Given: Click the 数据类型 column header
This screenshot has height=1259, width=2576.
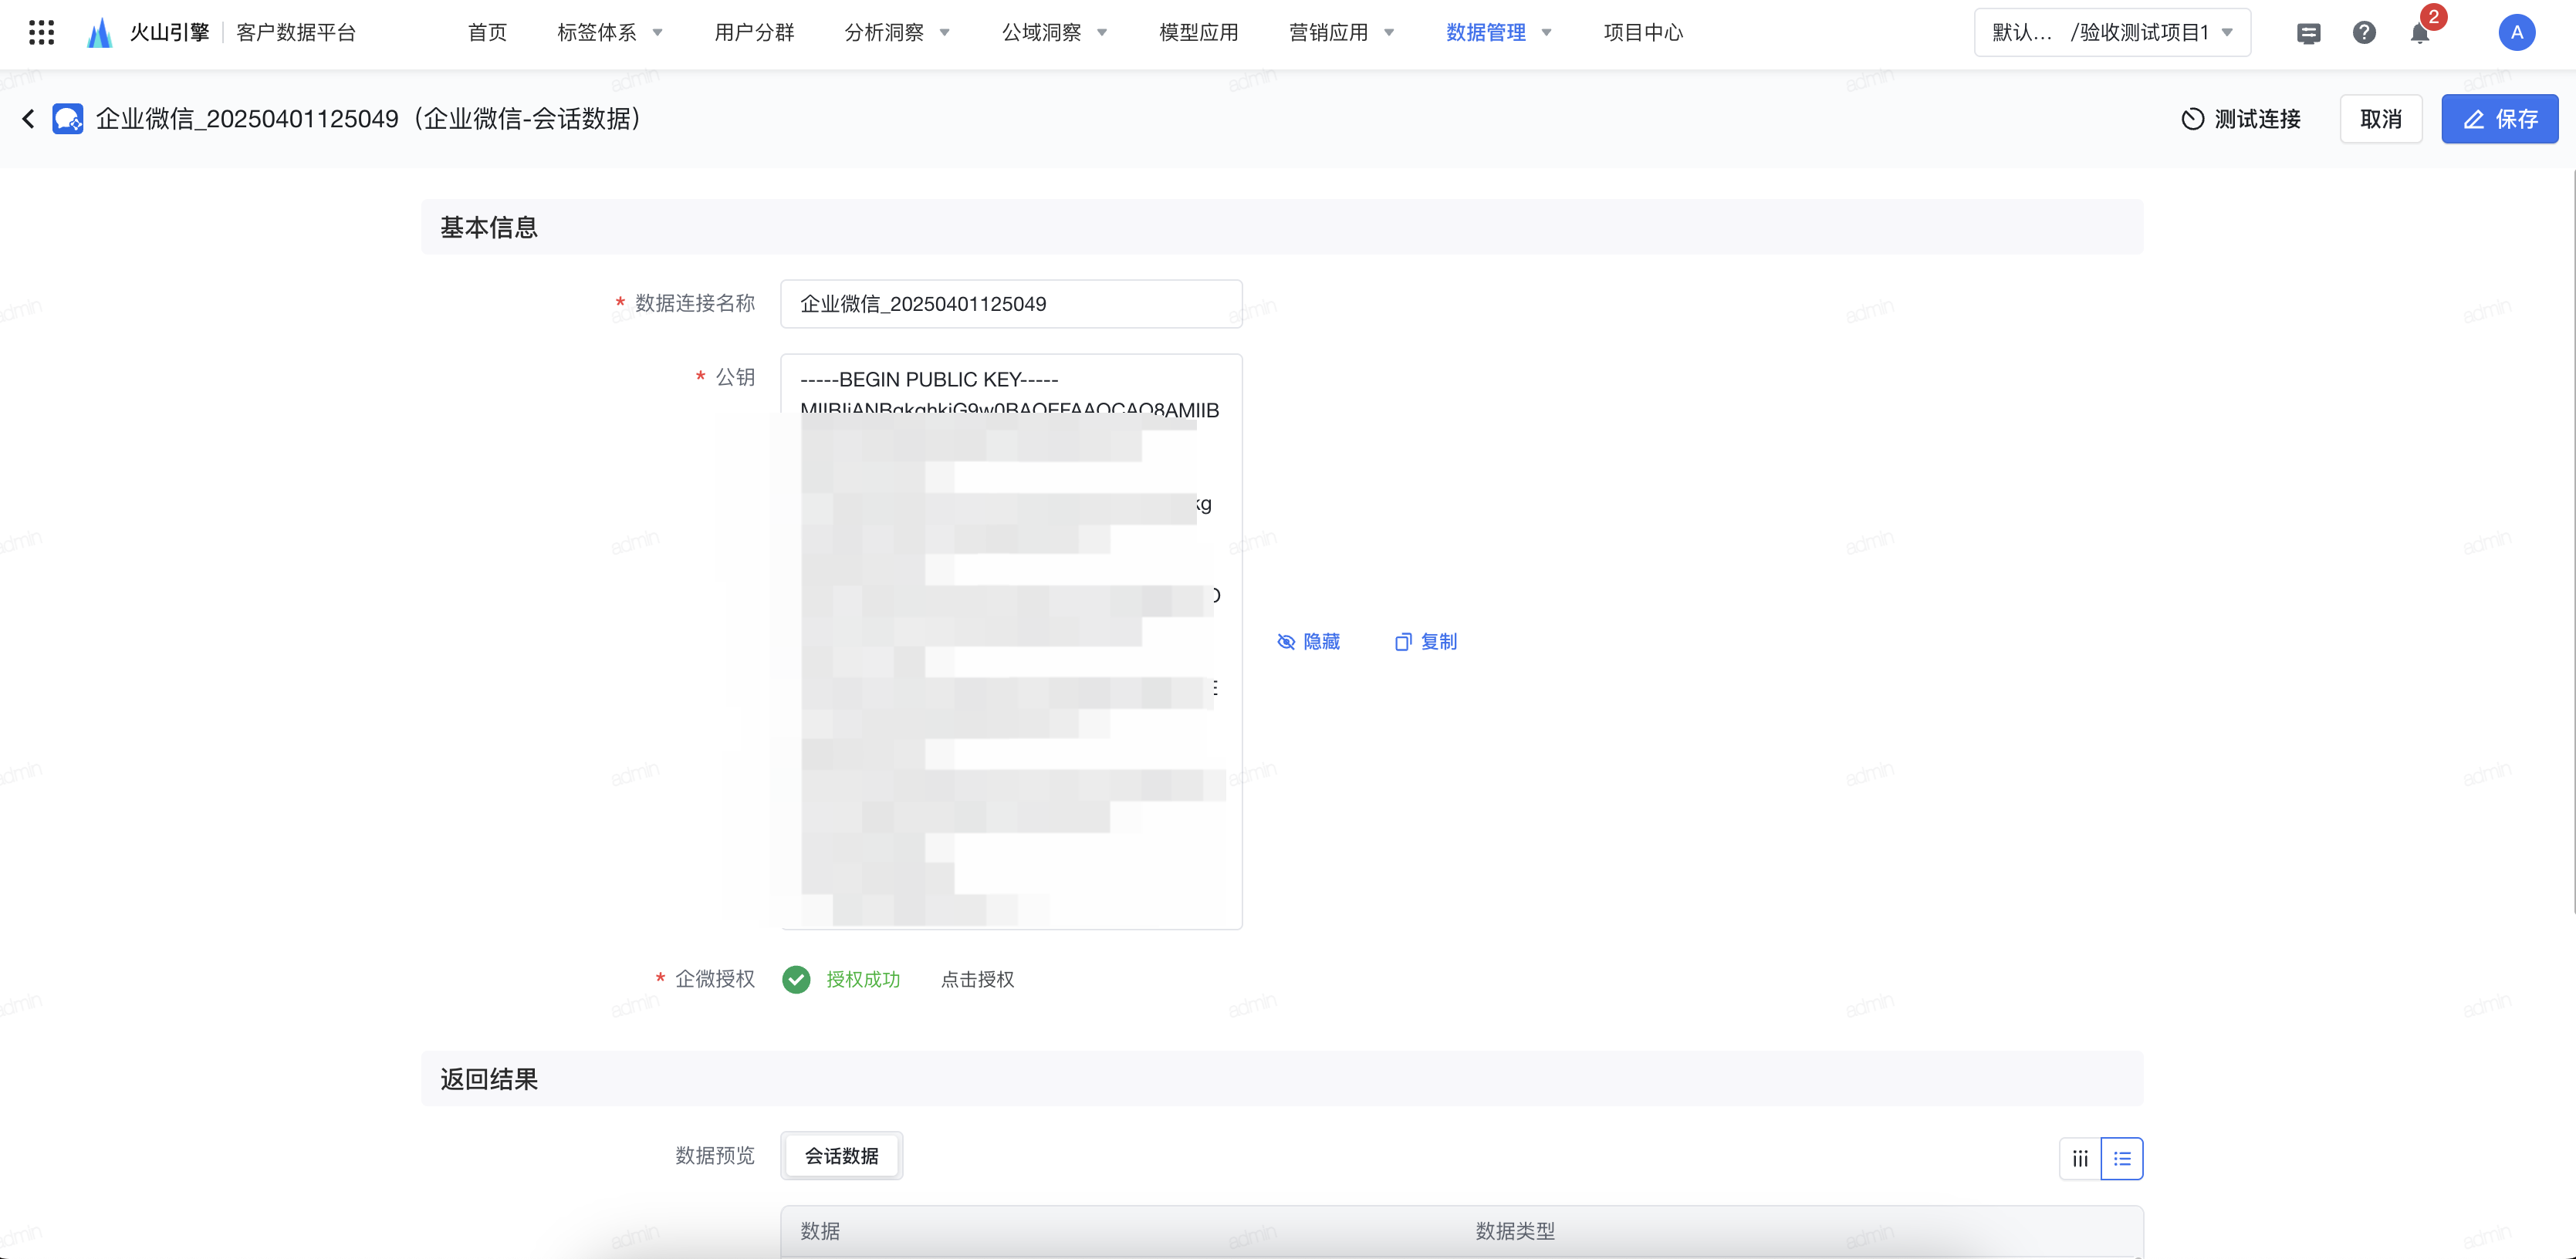Looking at the screenshot, I should 1515,1231.
